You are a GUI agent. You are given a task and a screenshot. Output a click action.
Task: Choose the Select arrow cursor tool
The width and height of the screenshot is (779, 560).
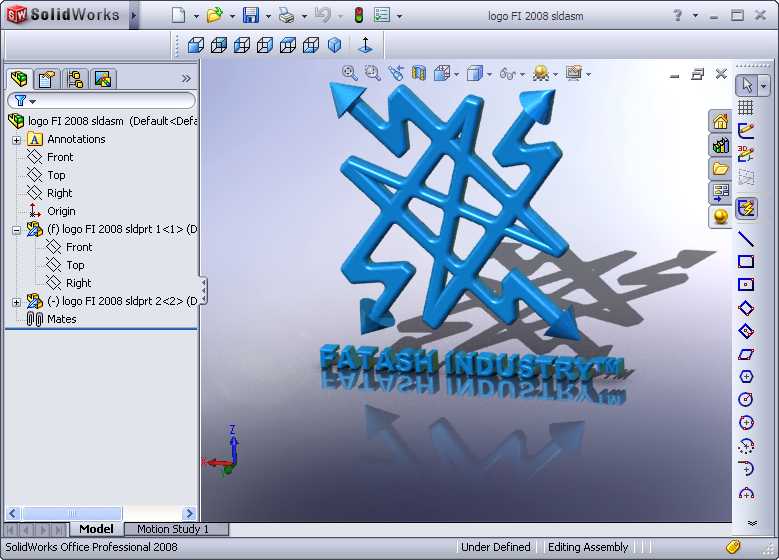[746, 85]
